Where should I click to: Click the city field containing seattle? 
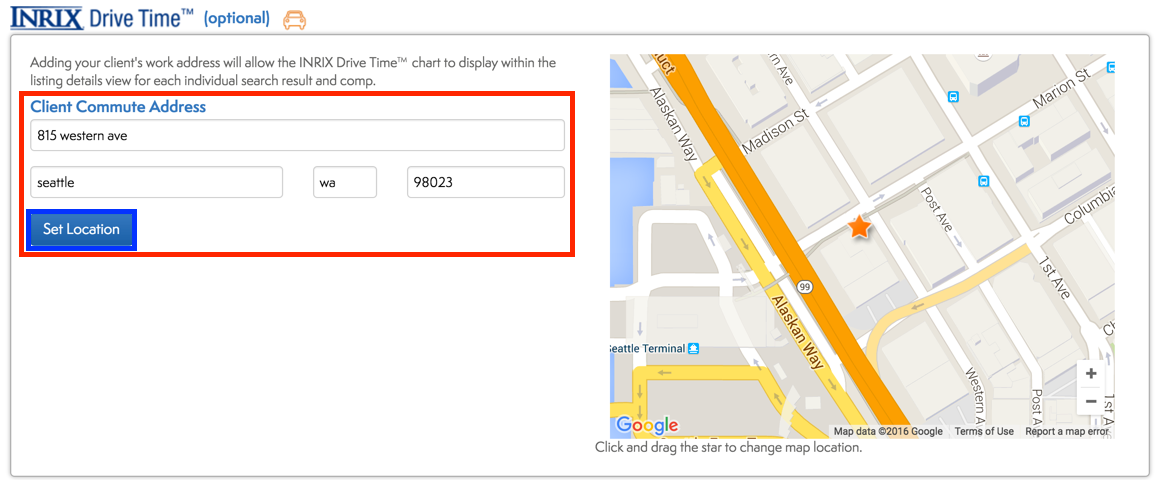pyautogui.click(x=156, y=182)
